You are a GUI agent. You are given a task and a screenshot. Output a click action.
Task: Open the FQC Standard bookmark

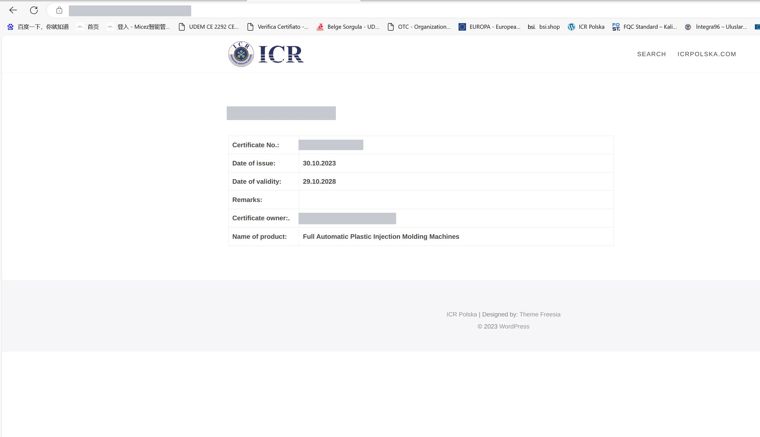click(644, 27)
